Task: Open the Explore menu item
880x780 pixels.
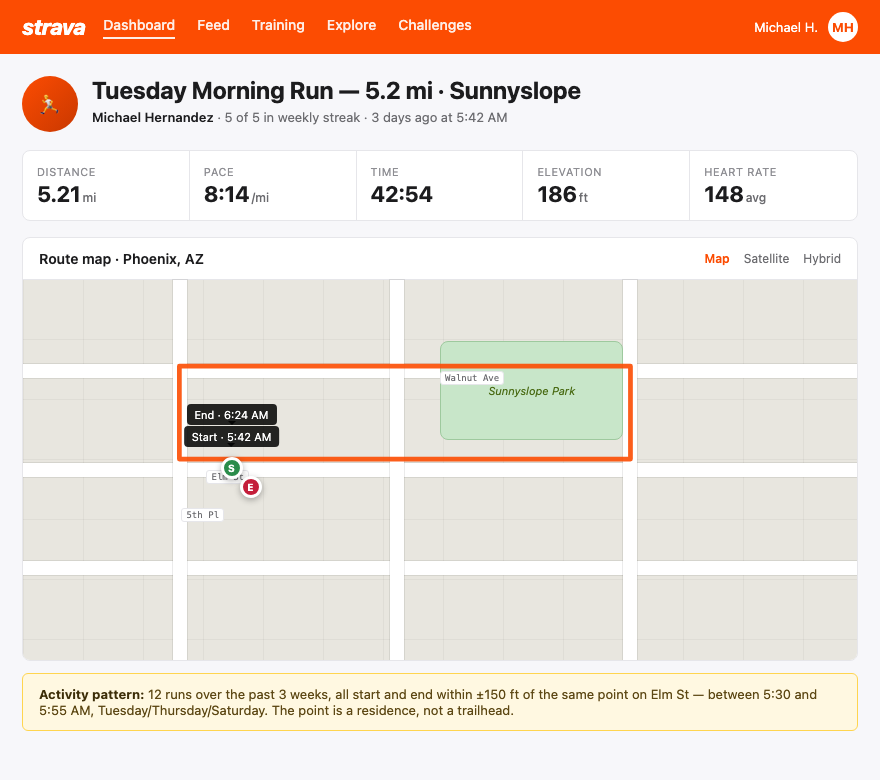Action: [351, 26]
